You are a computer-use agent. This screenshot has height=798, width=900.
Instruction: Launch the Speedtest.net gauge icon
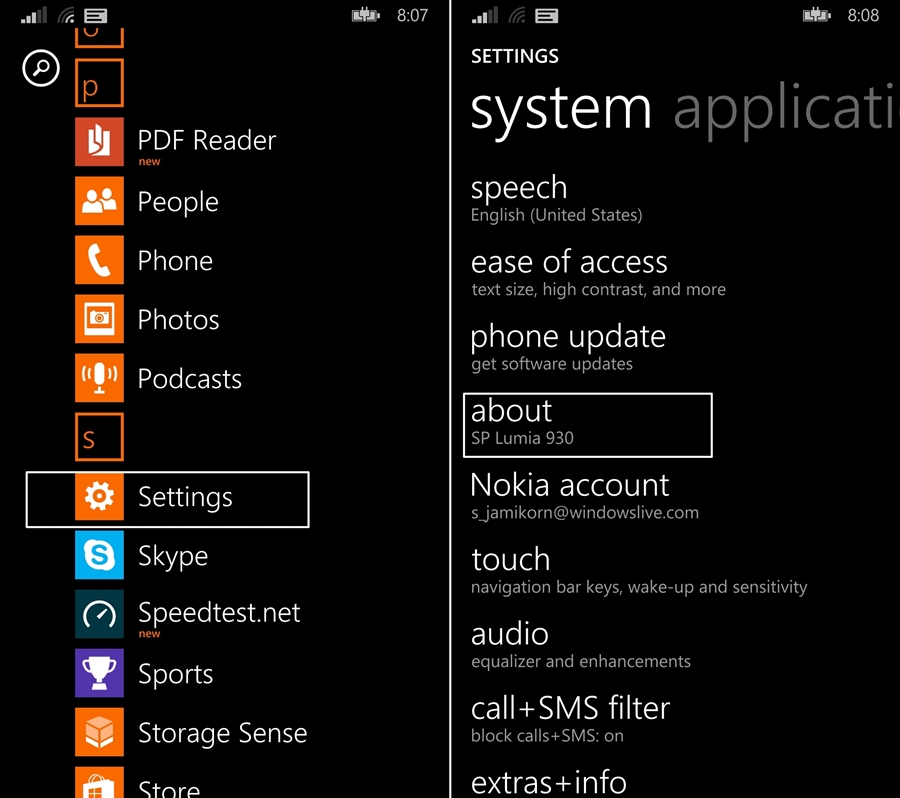coord(99,614)
